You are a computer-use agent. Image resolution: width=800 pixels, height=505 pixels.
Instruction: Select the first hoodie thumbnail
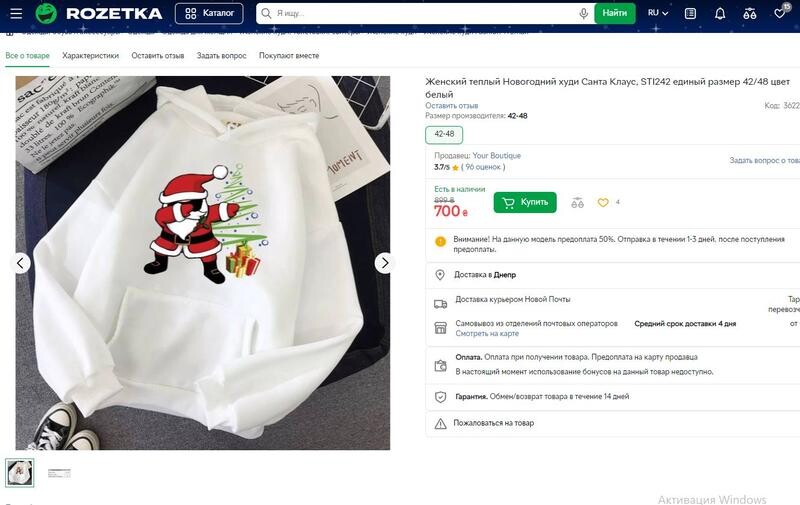pos(20,472)
